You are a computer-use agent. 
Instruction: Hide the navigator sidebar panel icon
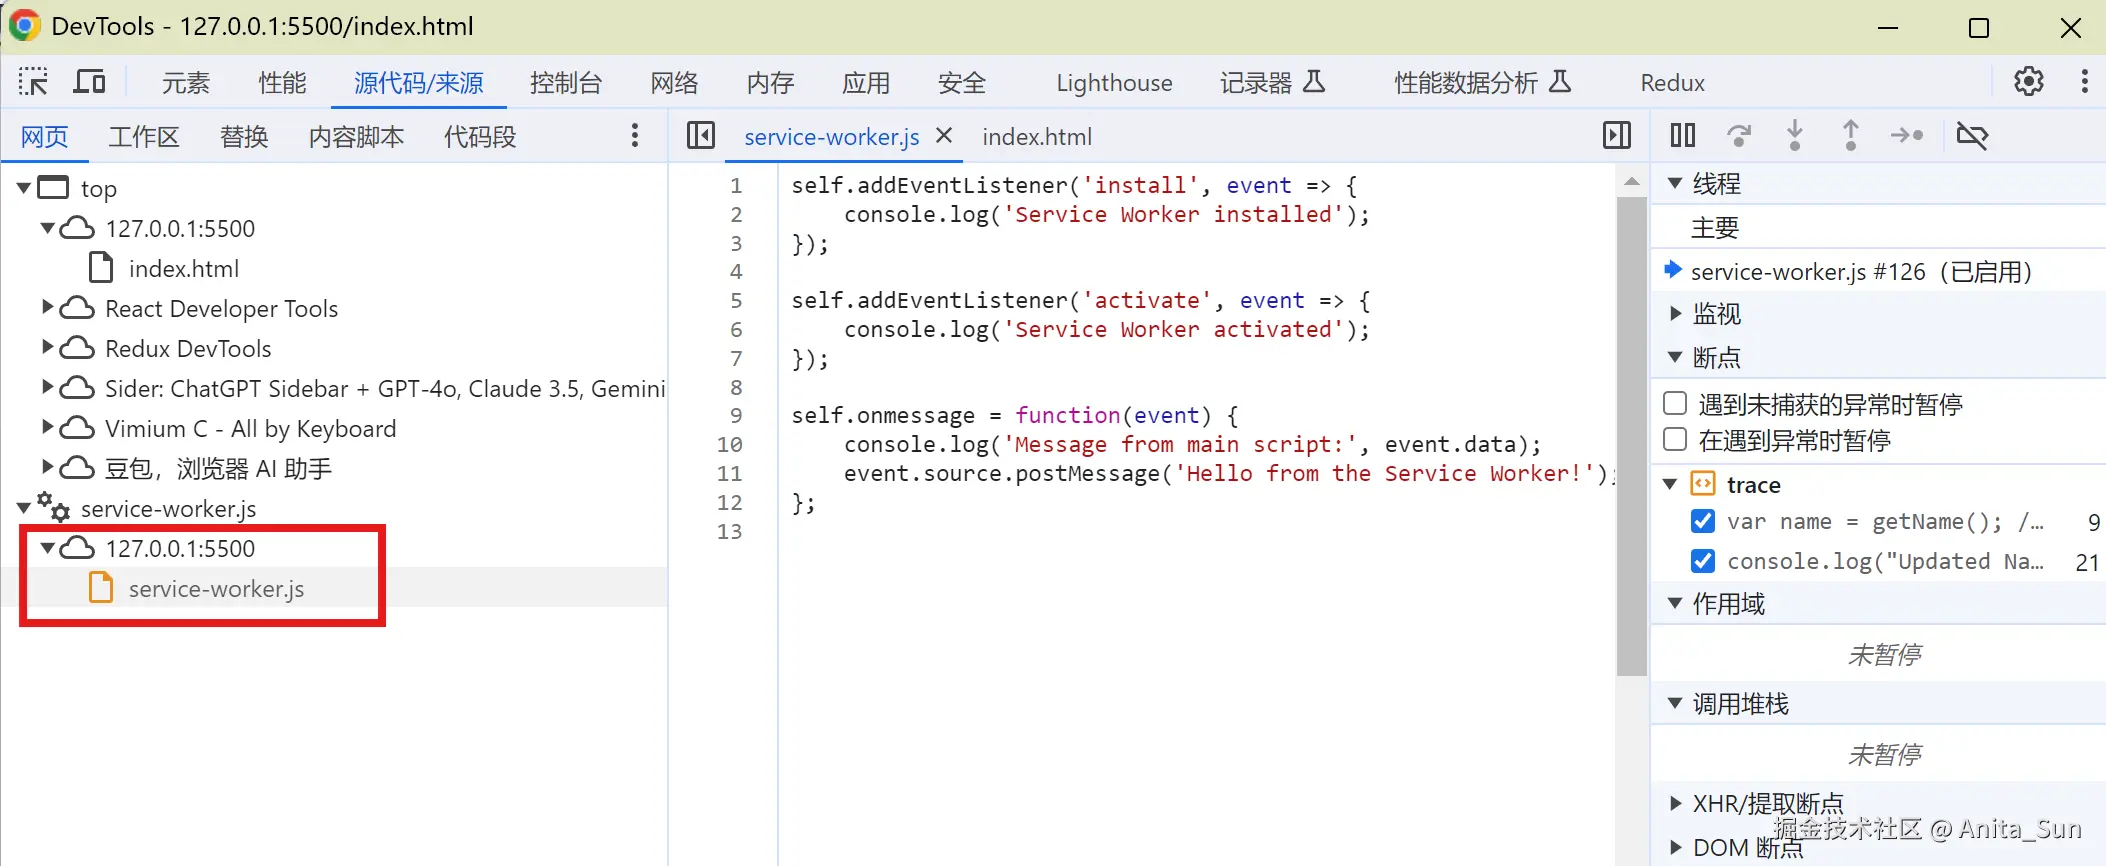(701, 135)
